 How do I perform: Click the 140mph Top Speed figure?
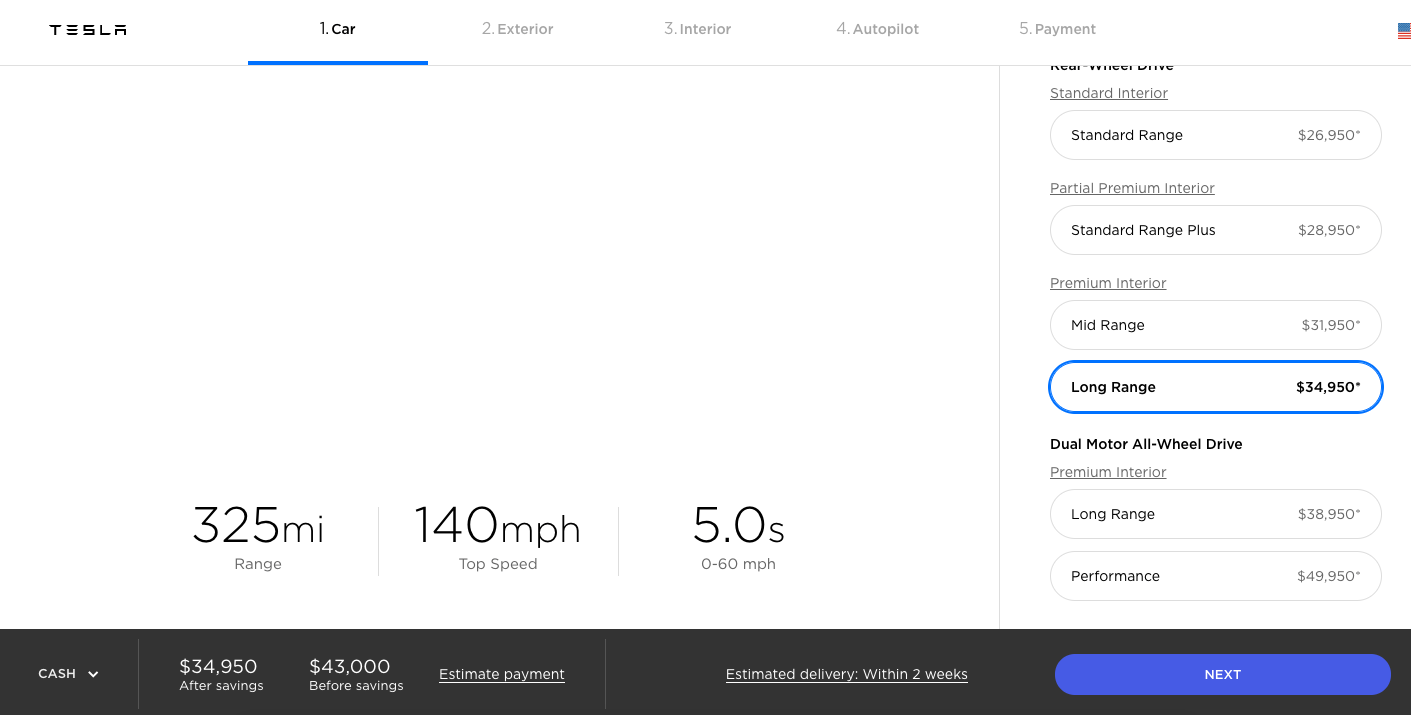[498, 537]
